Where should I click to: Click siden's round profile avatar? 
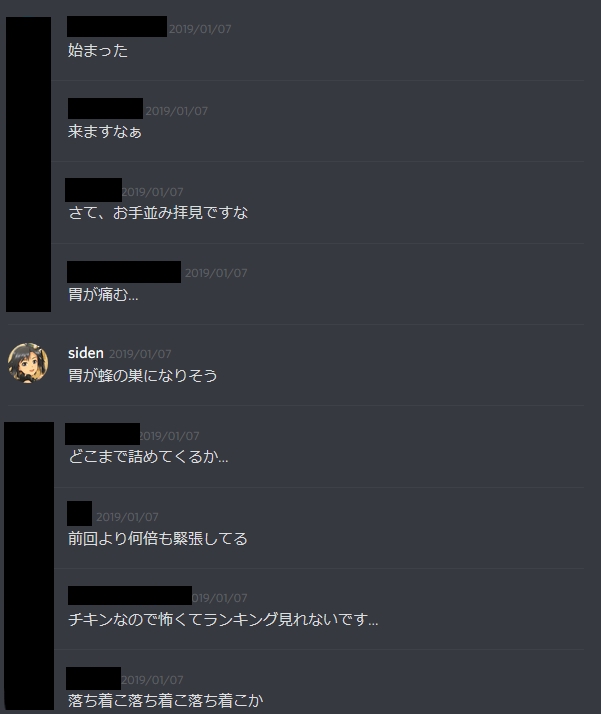(x=28, y=362)
